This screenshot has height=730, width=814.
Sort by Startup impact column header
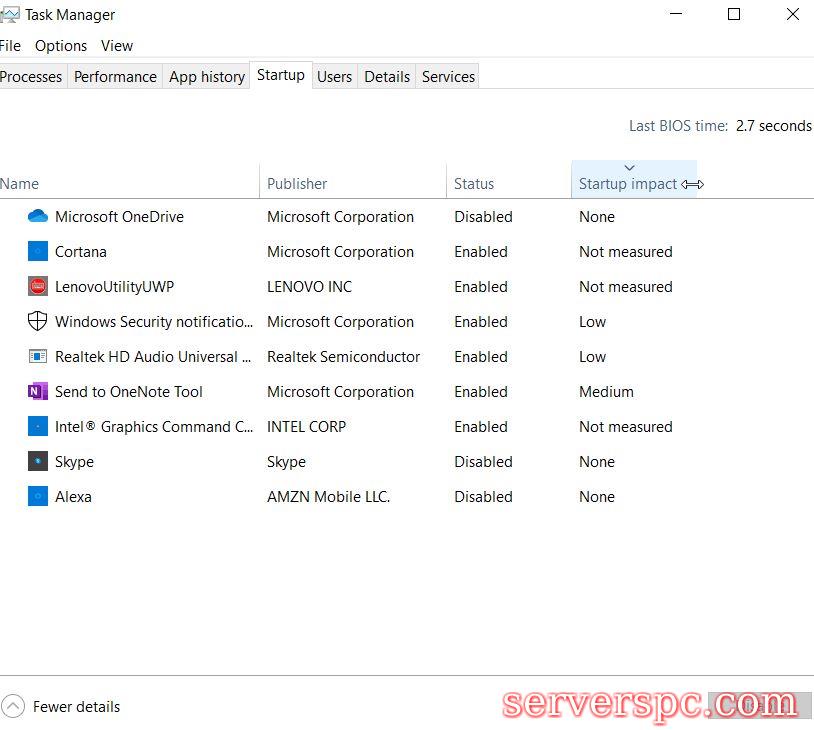pos(627,184)
